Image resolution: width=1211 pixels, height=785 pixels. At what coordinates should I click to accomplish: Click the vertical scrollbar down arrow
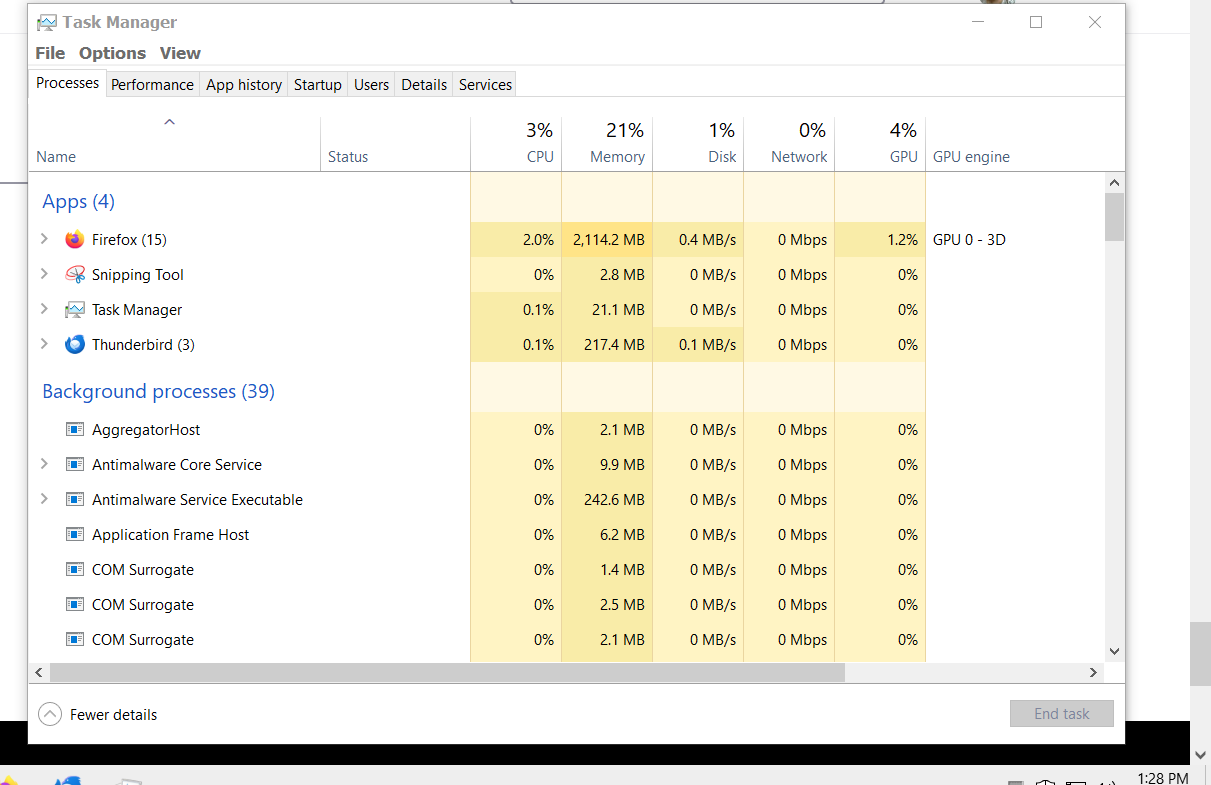pyautogui.click(x=1115, y=650)
